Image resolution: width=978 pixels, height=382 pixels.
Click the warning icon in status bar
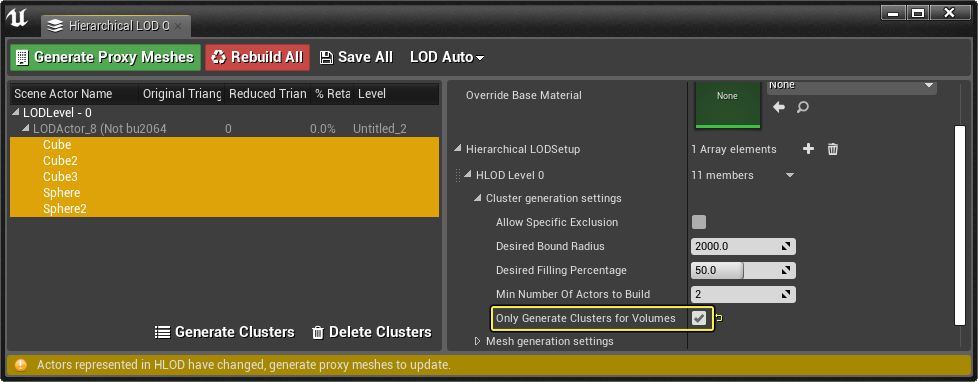click(21, 365)
